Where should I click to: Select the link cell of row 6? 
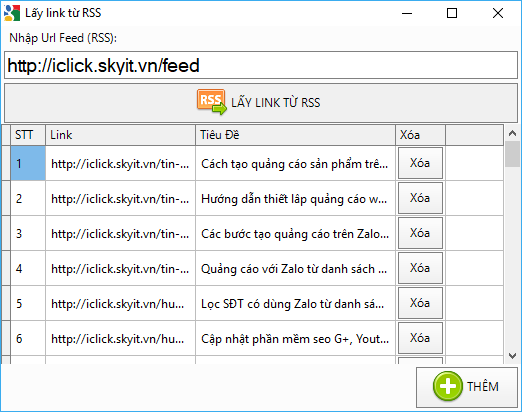pos(120,338)
